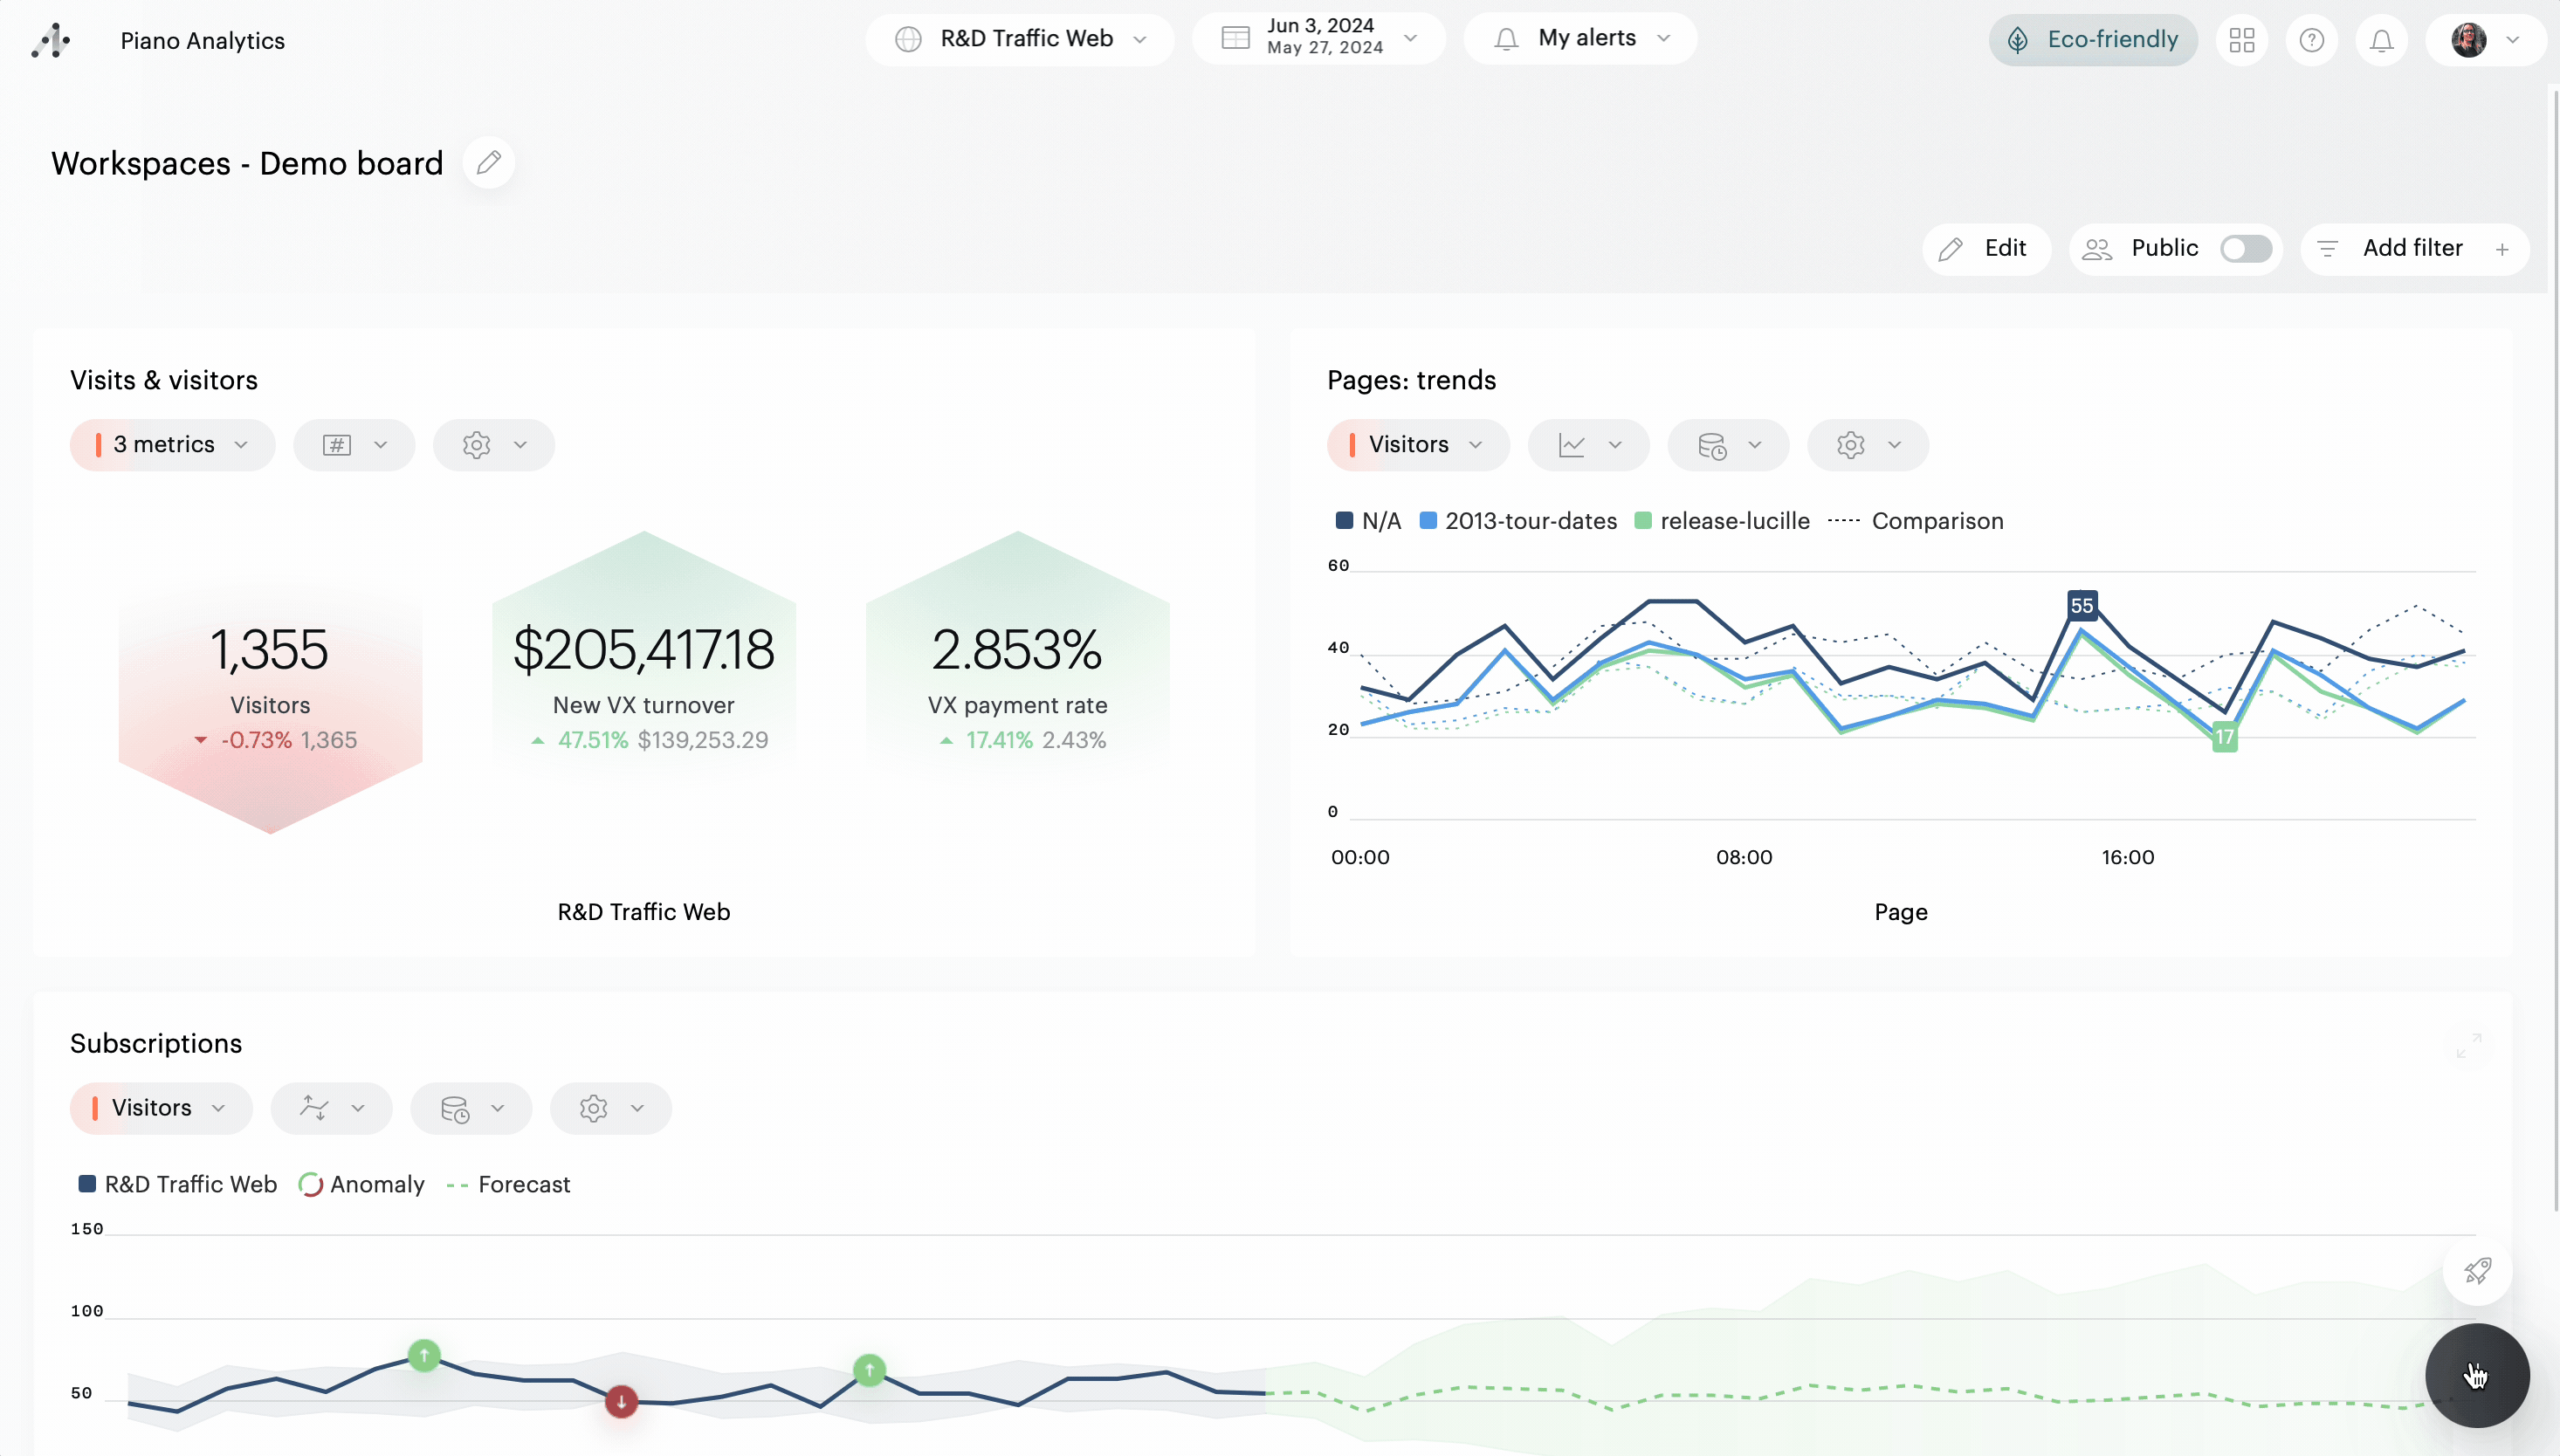Viewport: 2560px width, 1456px height.
Task: Open the 3 metrics dropdown
Action: 172,445
